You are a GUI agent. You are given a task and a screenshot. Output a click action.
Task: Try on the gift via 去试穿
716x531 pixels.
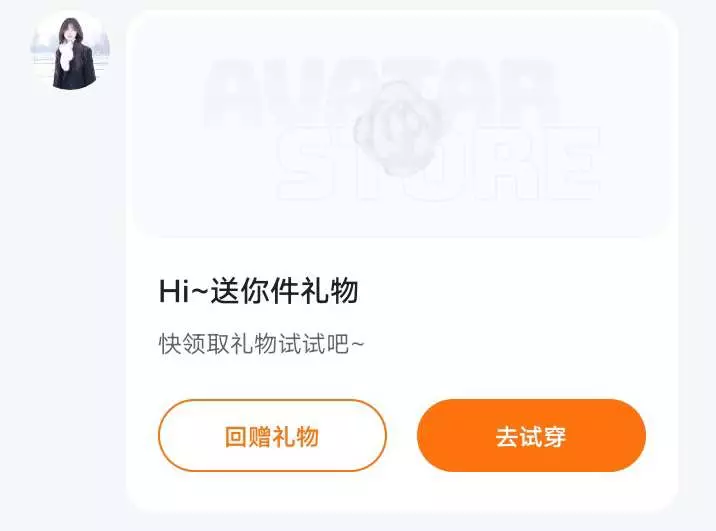531,436
